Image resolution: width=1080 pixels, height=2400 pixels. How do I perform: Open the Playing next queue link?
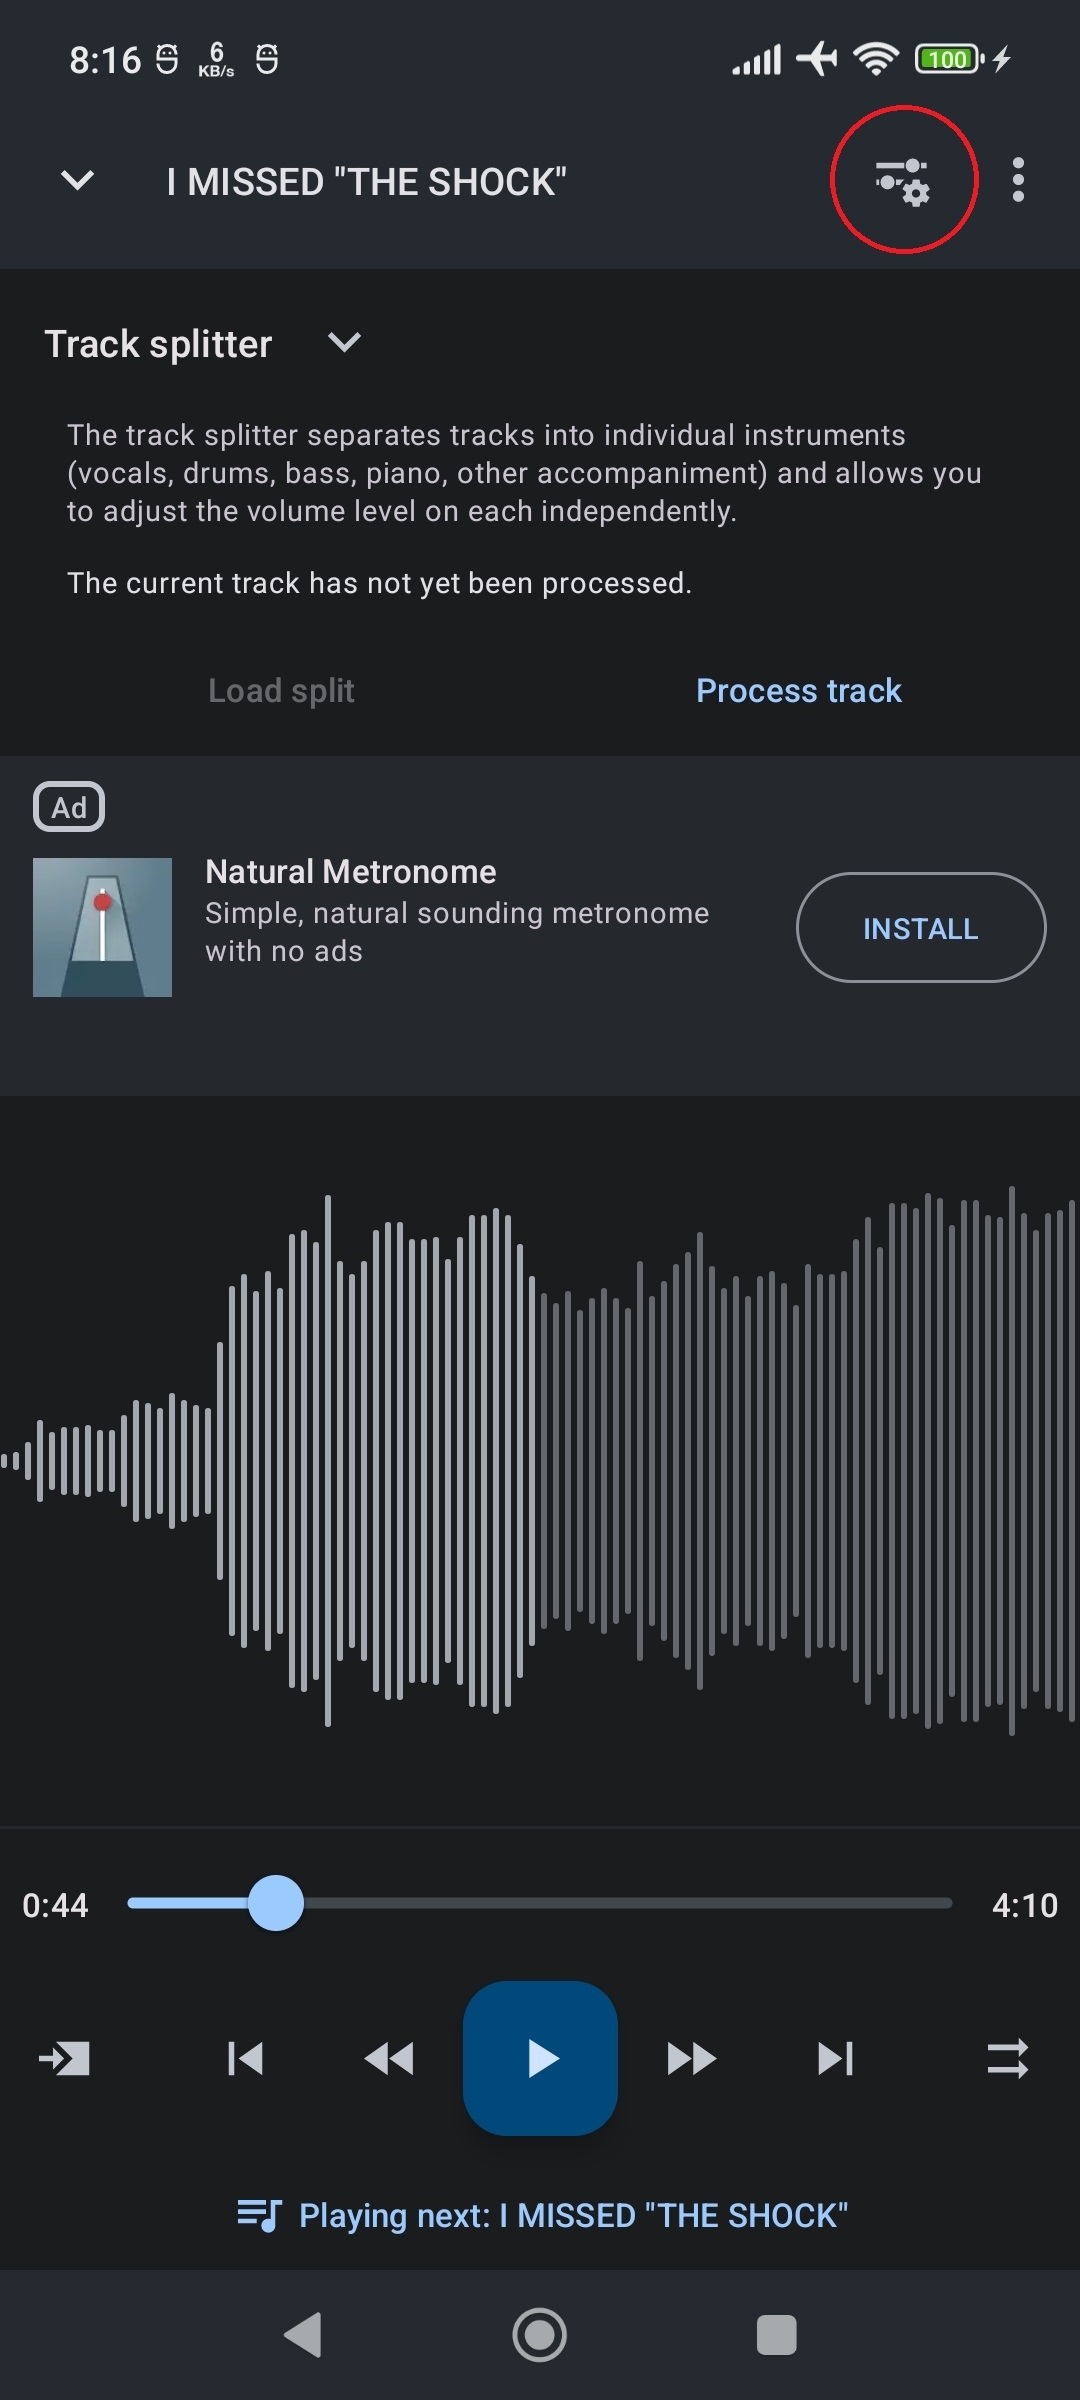pyautogui.click(x=542, y=2215)
